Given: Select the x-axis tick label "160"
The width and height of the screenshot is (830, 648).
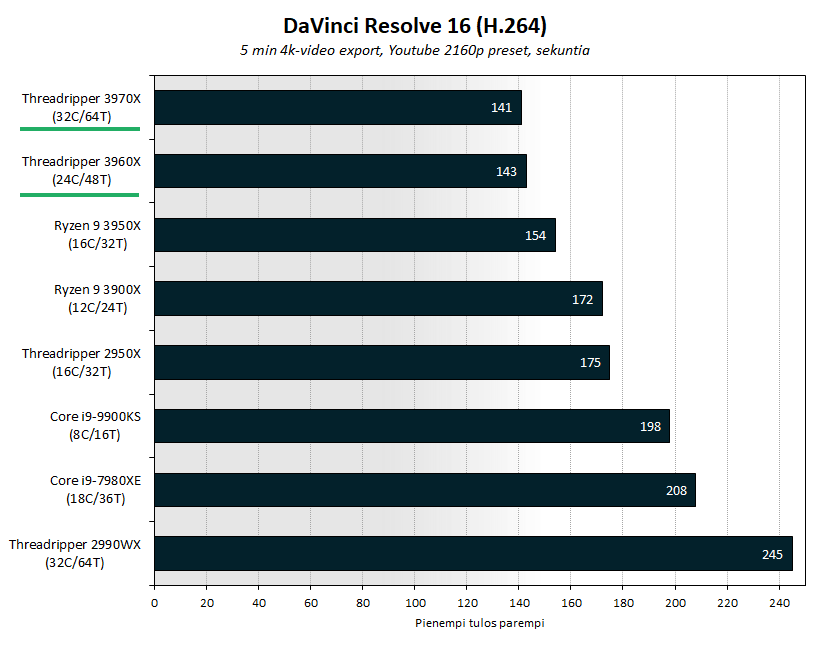Looking at the screenshot, I should [571, 603].
